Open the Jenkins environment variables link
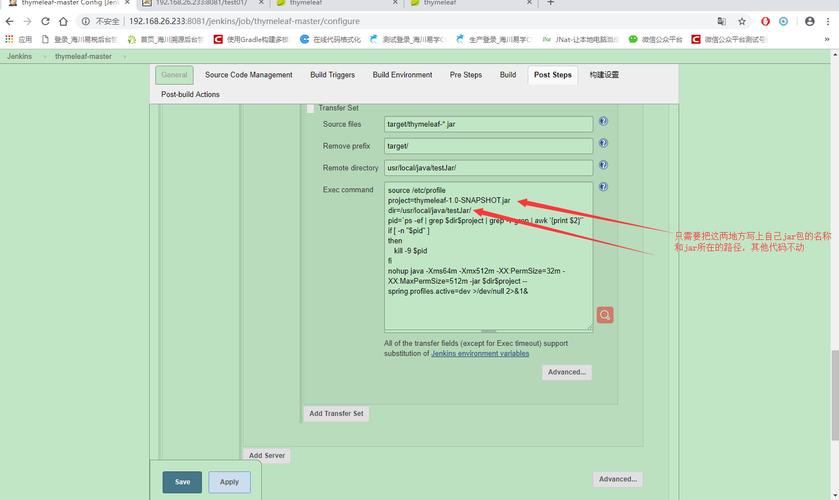Screen dimensions: 839x500 [x=480, y=353]
